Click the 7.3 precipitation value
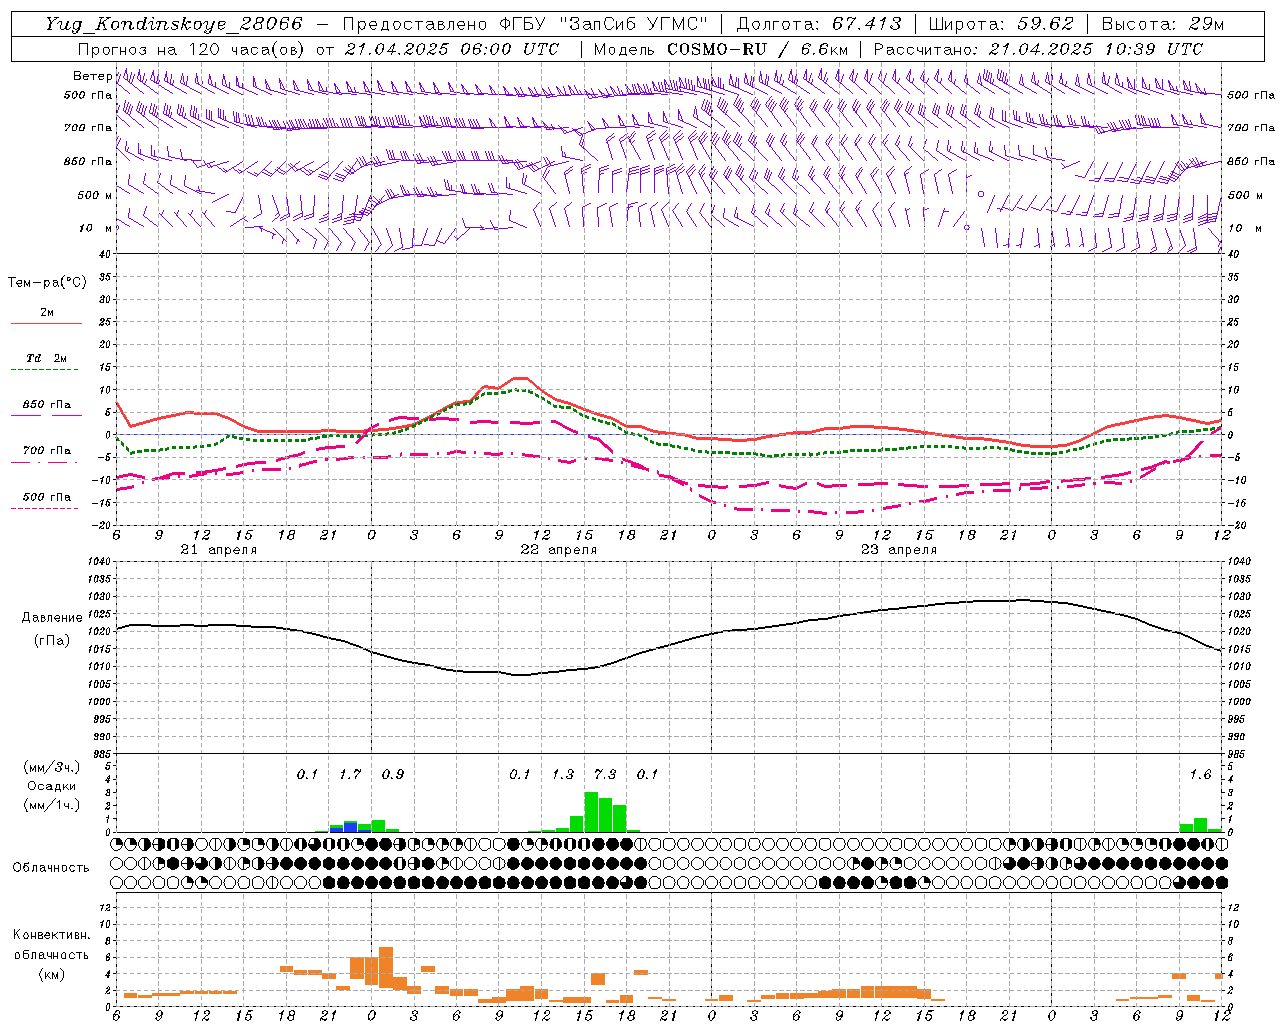Viewport: 1280px width, 1024px height. click(605, 774)
